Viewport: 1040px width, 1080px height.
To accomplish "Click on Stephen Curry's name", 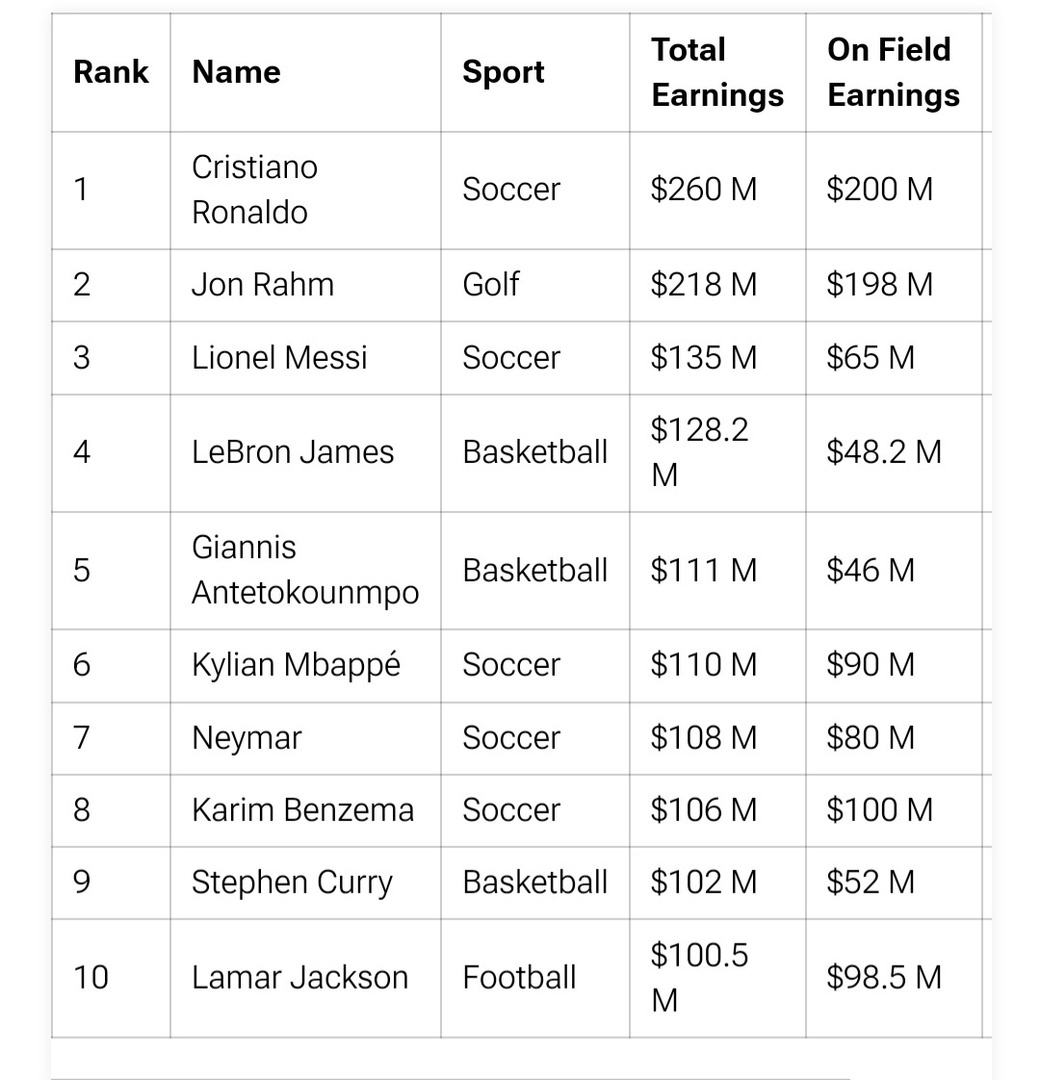I will pyautogui.click(x=292, y=883).
